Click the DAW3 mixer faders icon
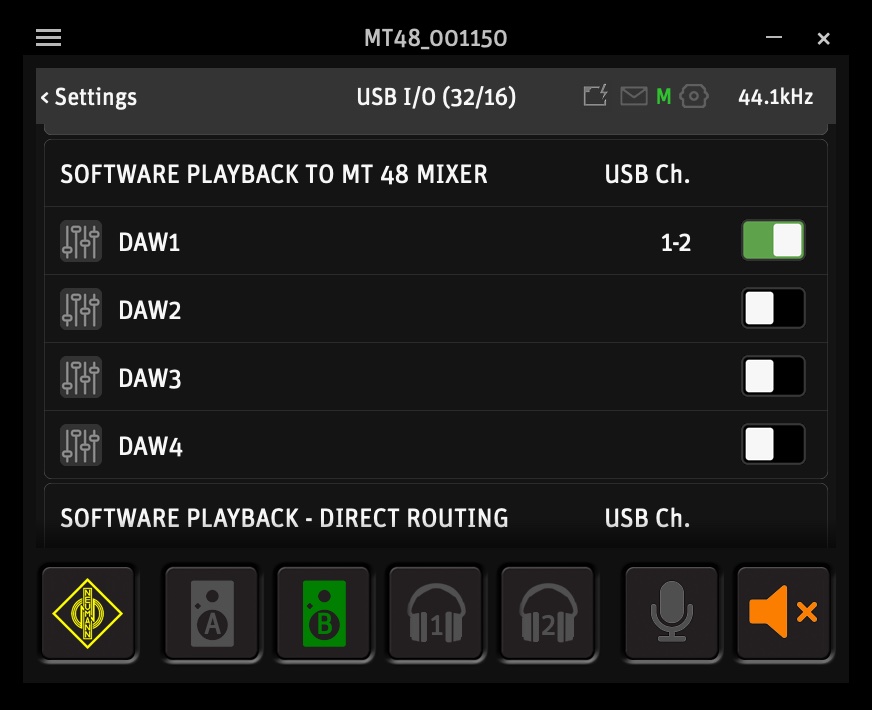The width and height of the screenshot is (872, 710). click(81, 378)
